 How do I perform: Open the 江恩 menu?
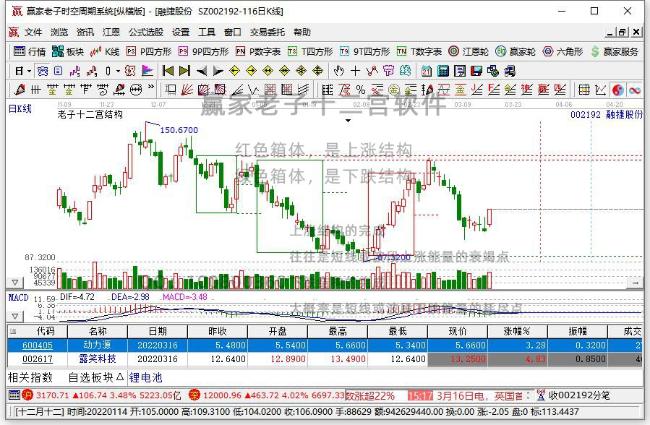[x=111, y=32]
